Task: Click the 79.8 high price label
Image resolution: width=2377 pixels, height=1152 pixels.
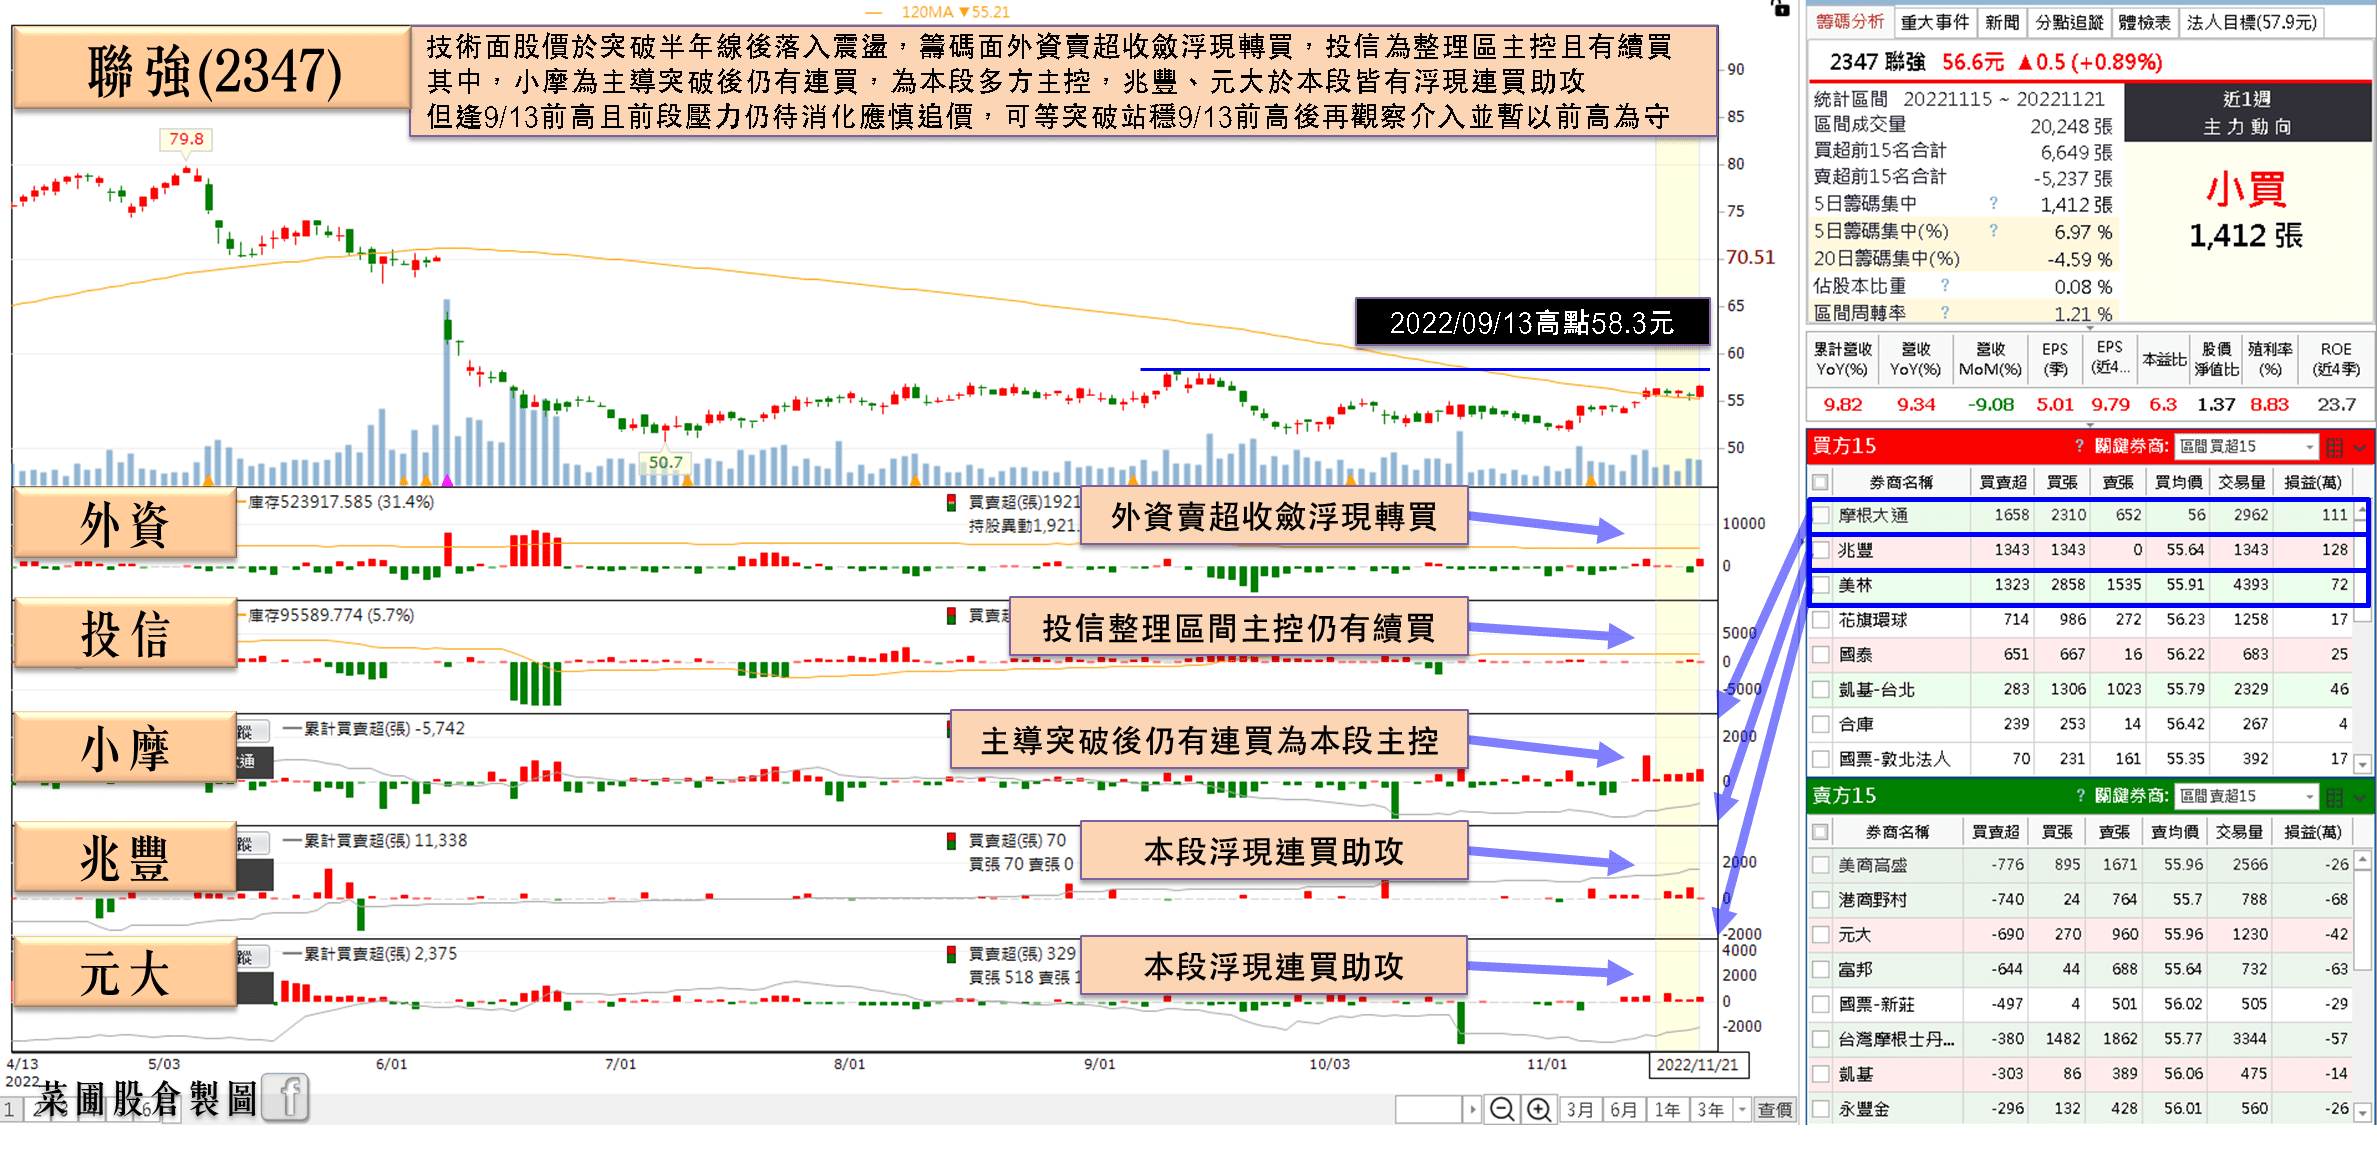Action: tap(186, 139)
